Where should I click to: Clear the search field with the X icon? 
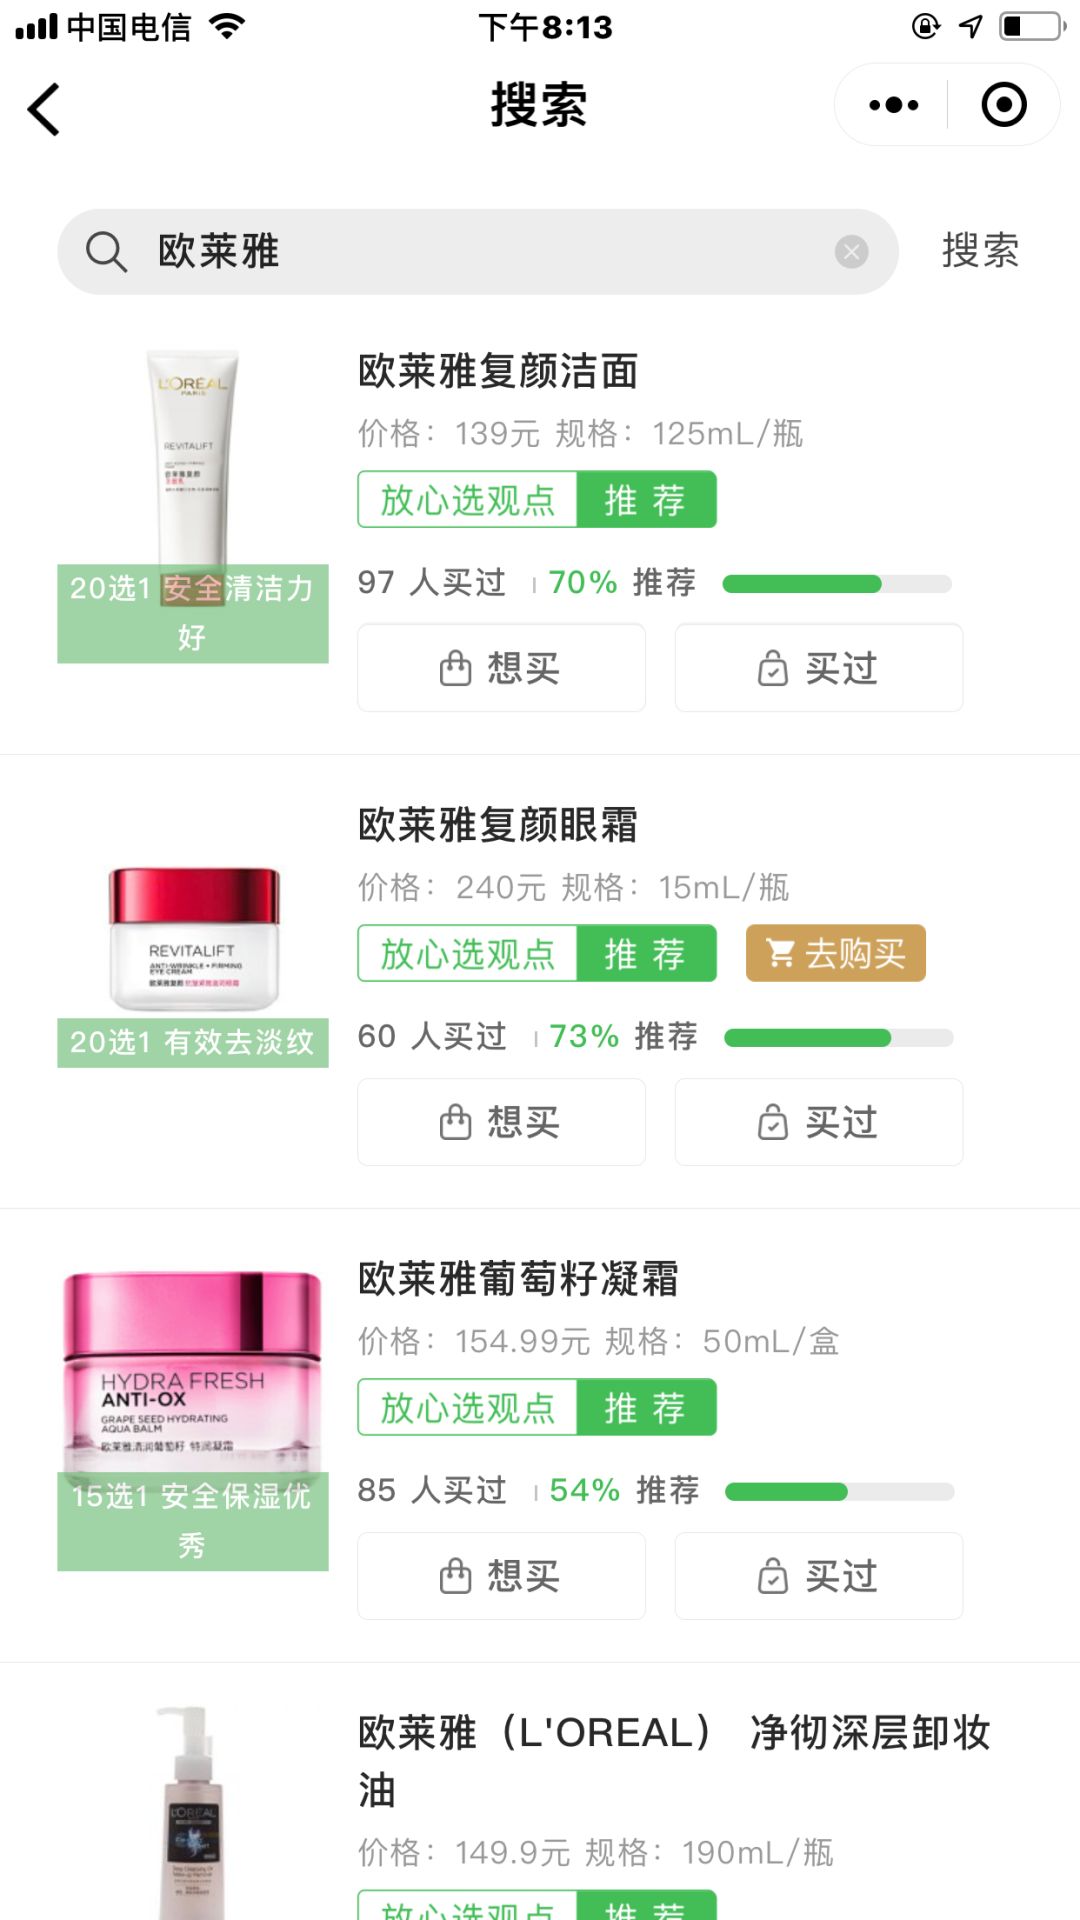pyautogui.click(x=851, y=252)
